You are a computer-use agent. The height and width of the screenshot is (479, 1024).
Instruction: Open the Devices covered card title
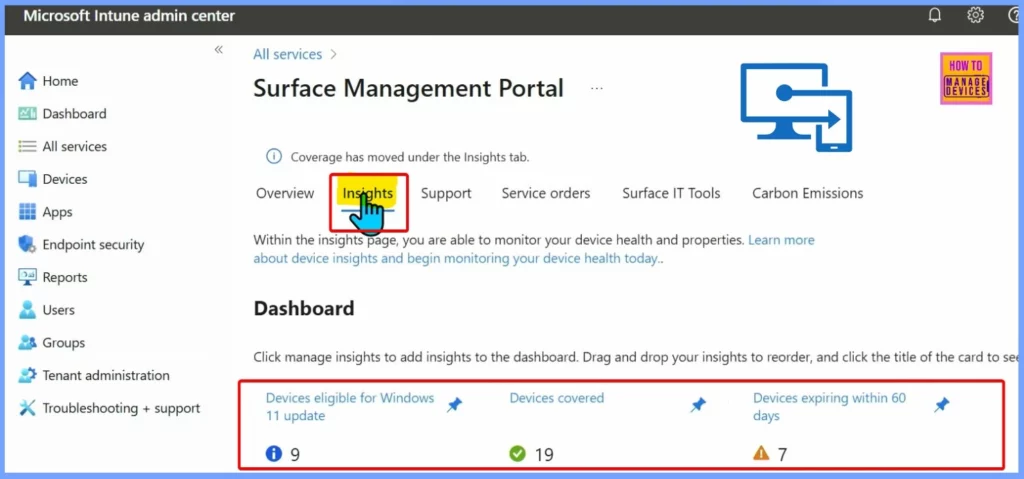coord(557,398)
